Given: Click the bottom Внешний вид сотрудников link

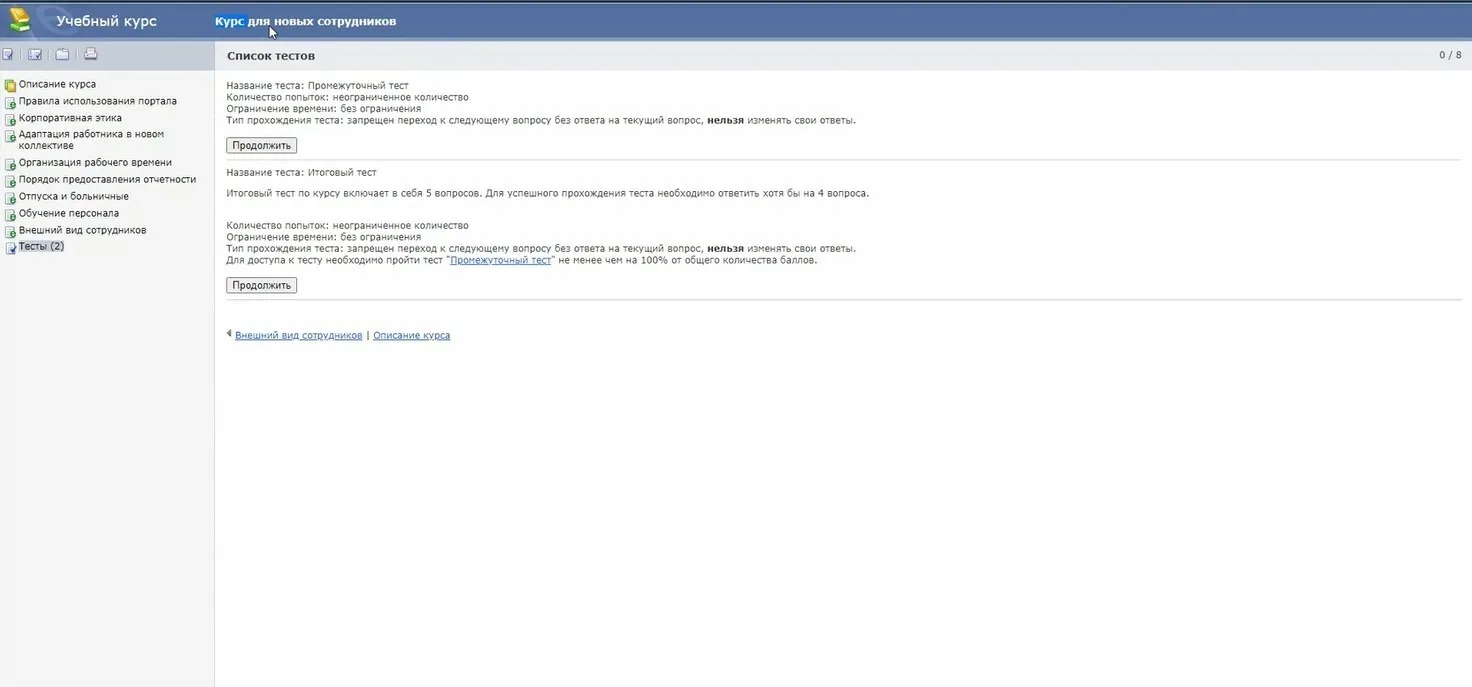Looking at the screenshot, I should coord(298,336).
